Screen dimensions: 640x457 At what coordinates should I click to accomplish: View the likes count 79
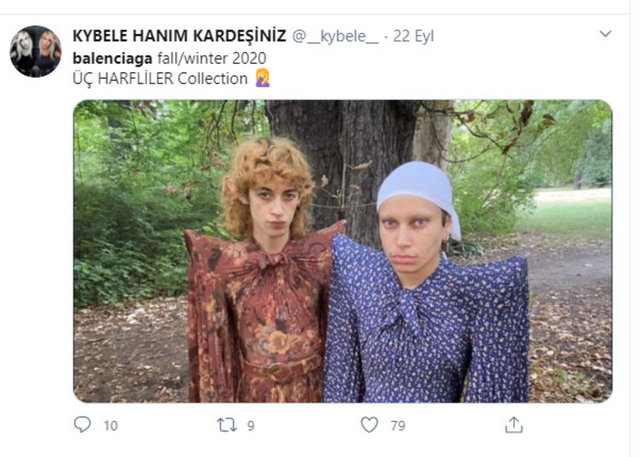398,426
